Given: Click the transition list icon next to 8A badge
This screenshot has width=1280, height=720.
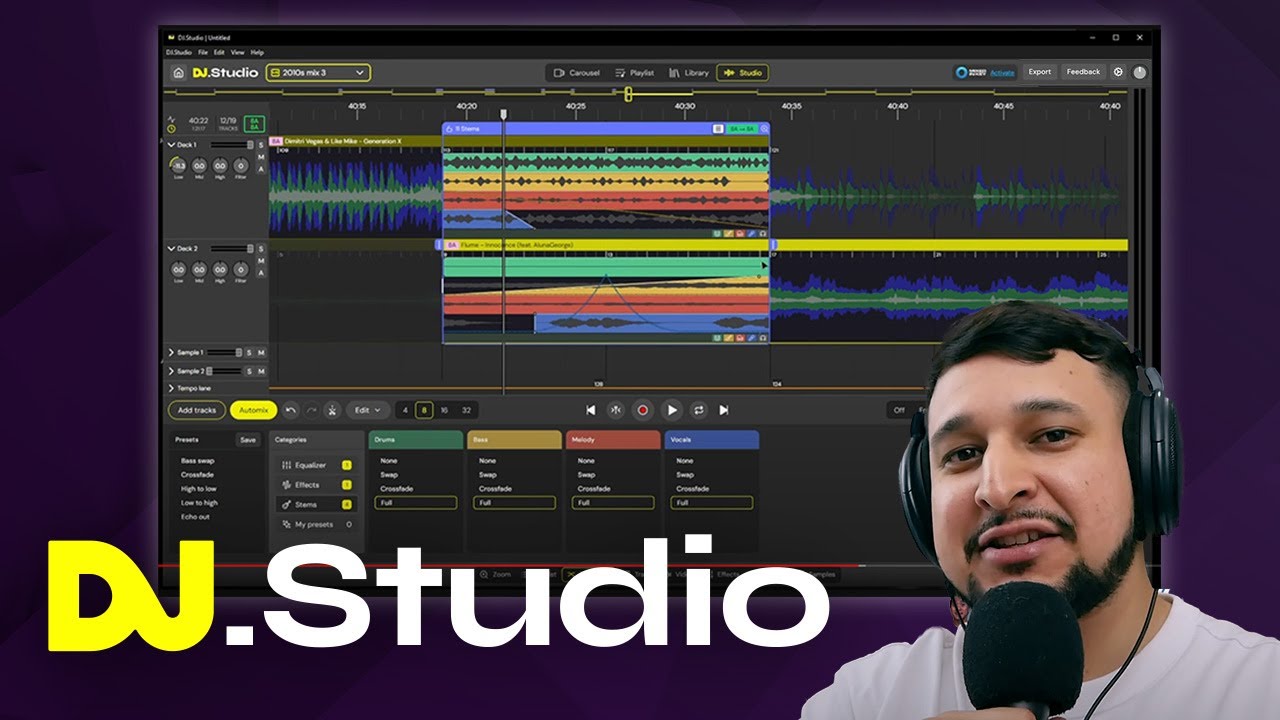Looking at the screenshot, I should (717, 129).
